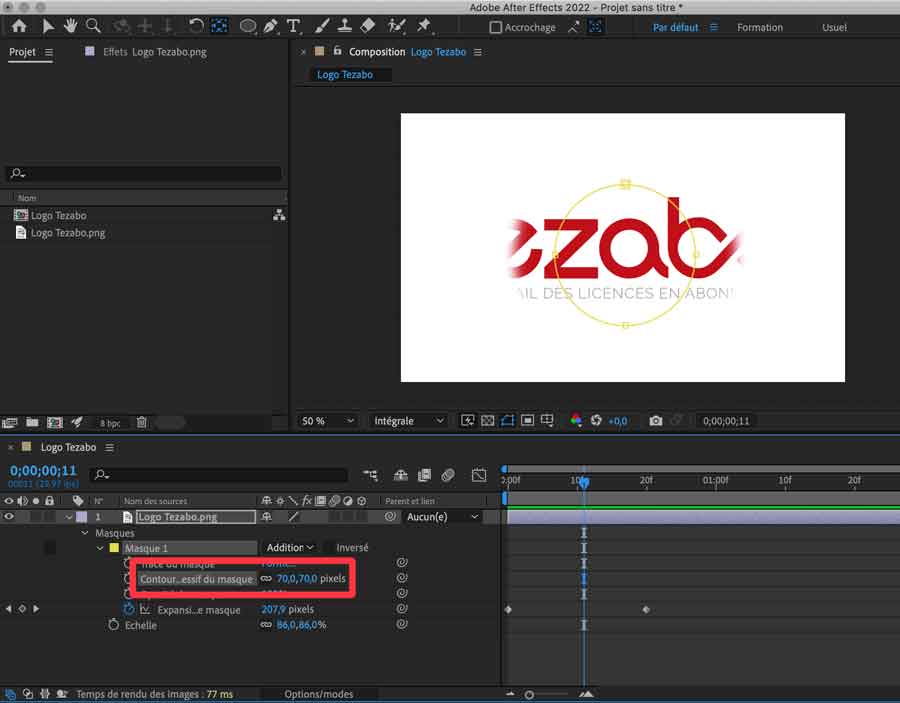Open the Projet panel menu
This screenshot has height=703, width=900.
tap(49, 52)
